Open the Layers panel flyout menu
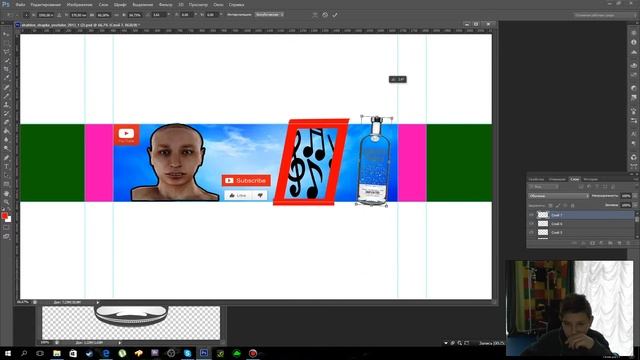The width and height of the screenshot is (640, 360). click(x=635, y=179)
